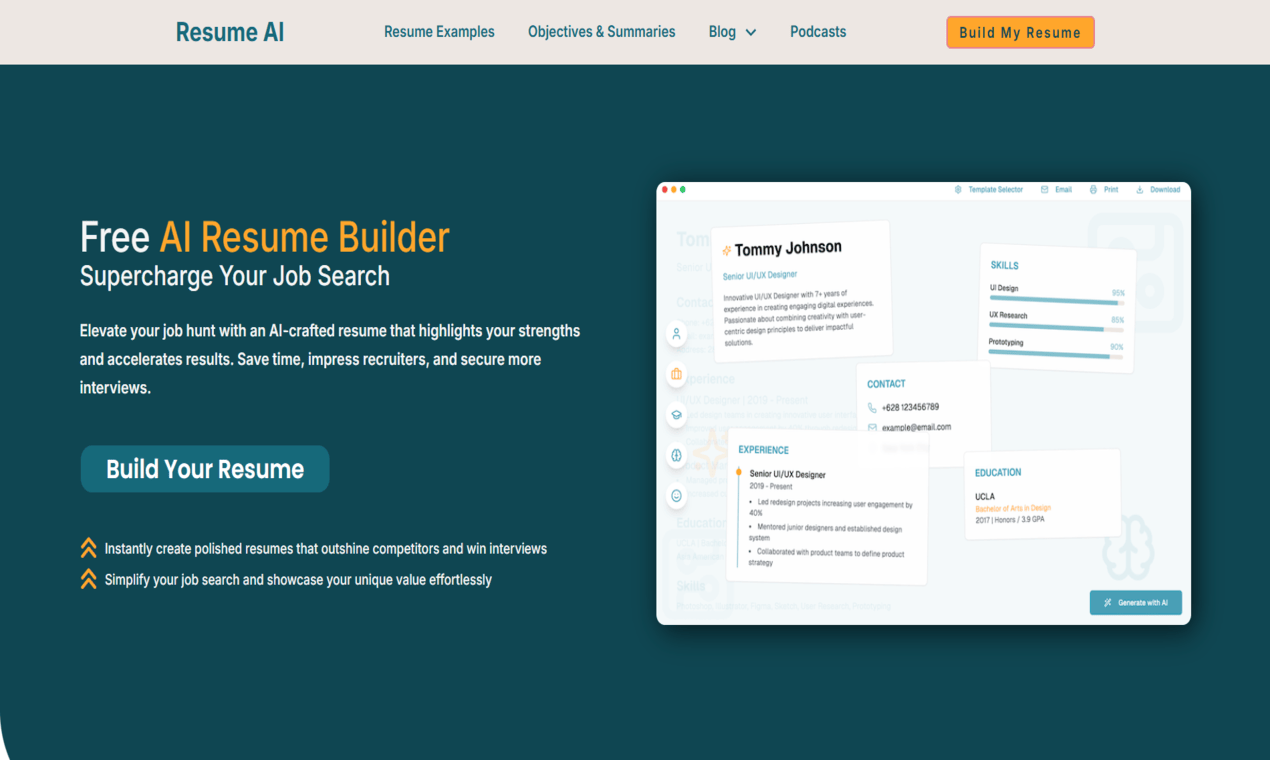1270x760 pixels.
Task: Click the smiley face icon in the sidebar
Action: click(676, 494)
